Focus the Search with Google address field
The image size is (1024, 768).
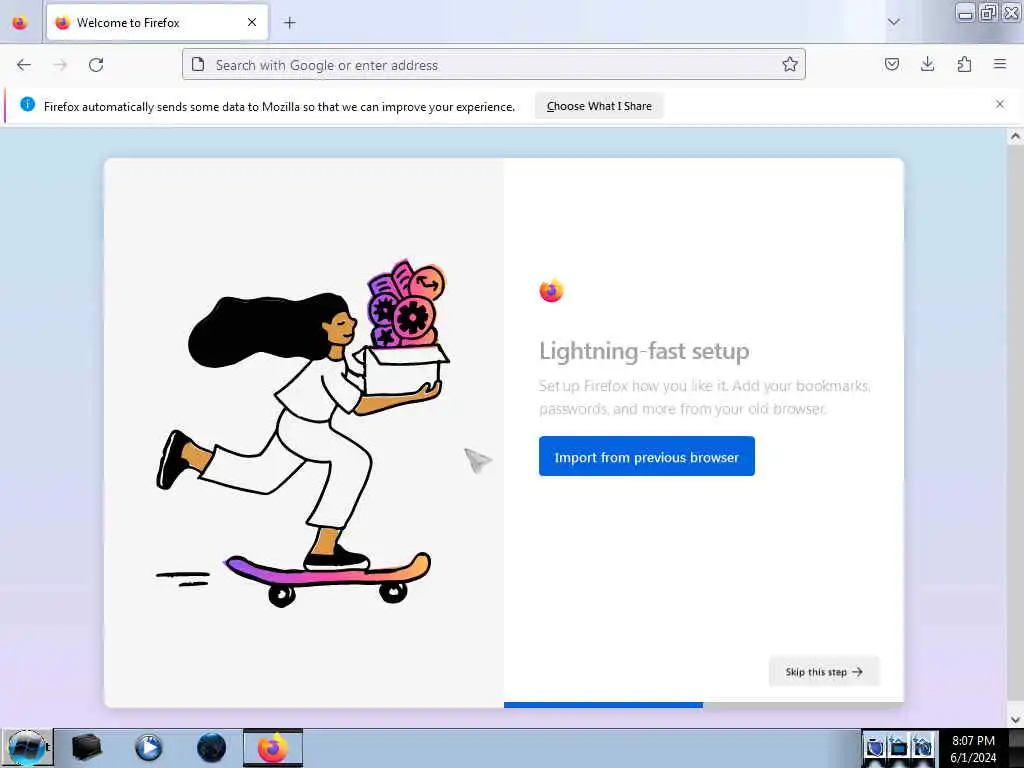(x=494, y=65)
